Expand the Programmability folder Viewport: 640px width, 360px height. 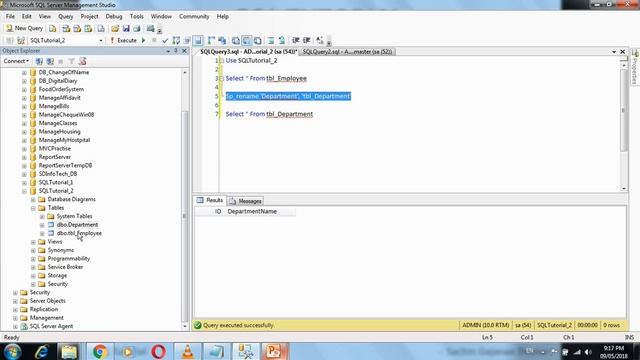pos(33,259)
